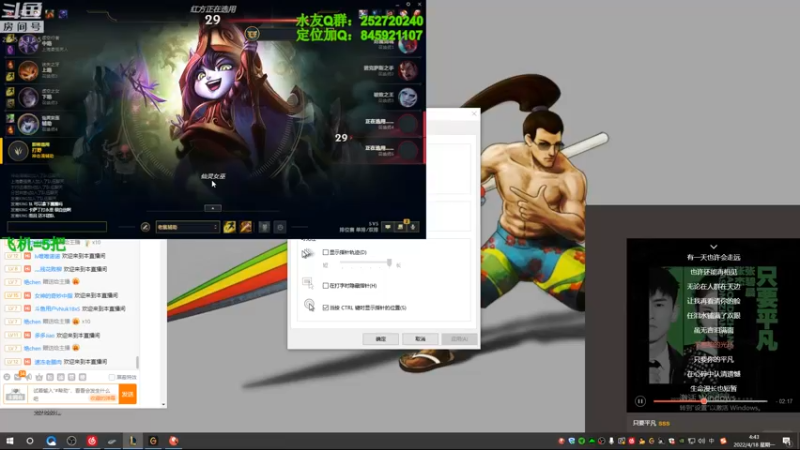Click the orange send button in Douyu chat
The height and width of the screenshot is (450, 800).
coord(128,394)
